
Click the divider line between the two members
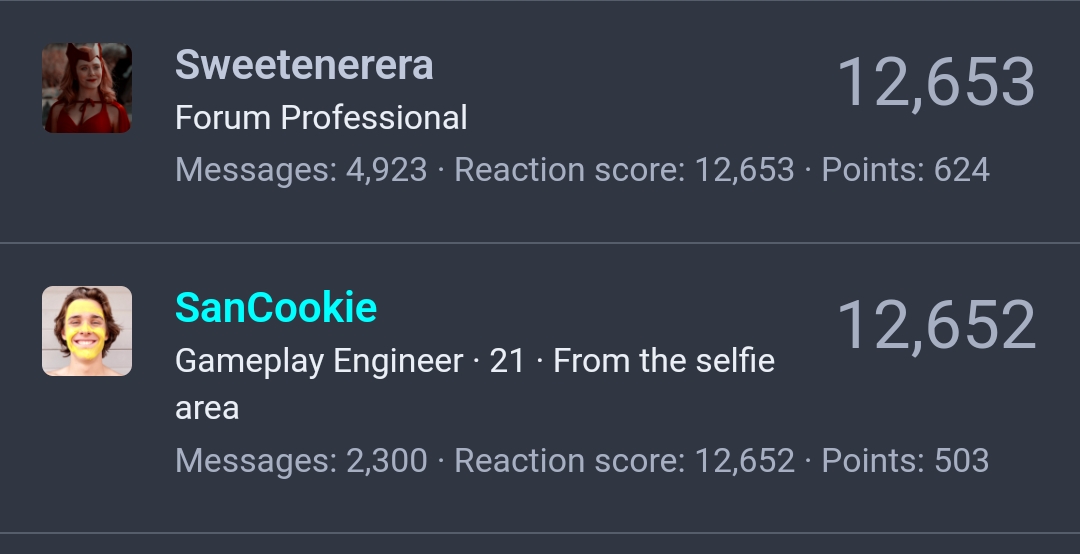tap(540, 243)
